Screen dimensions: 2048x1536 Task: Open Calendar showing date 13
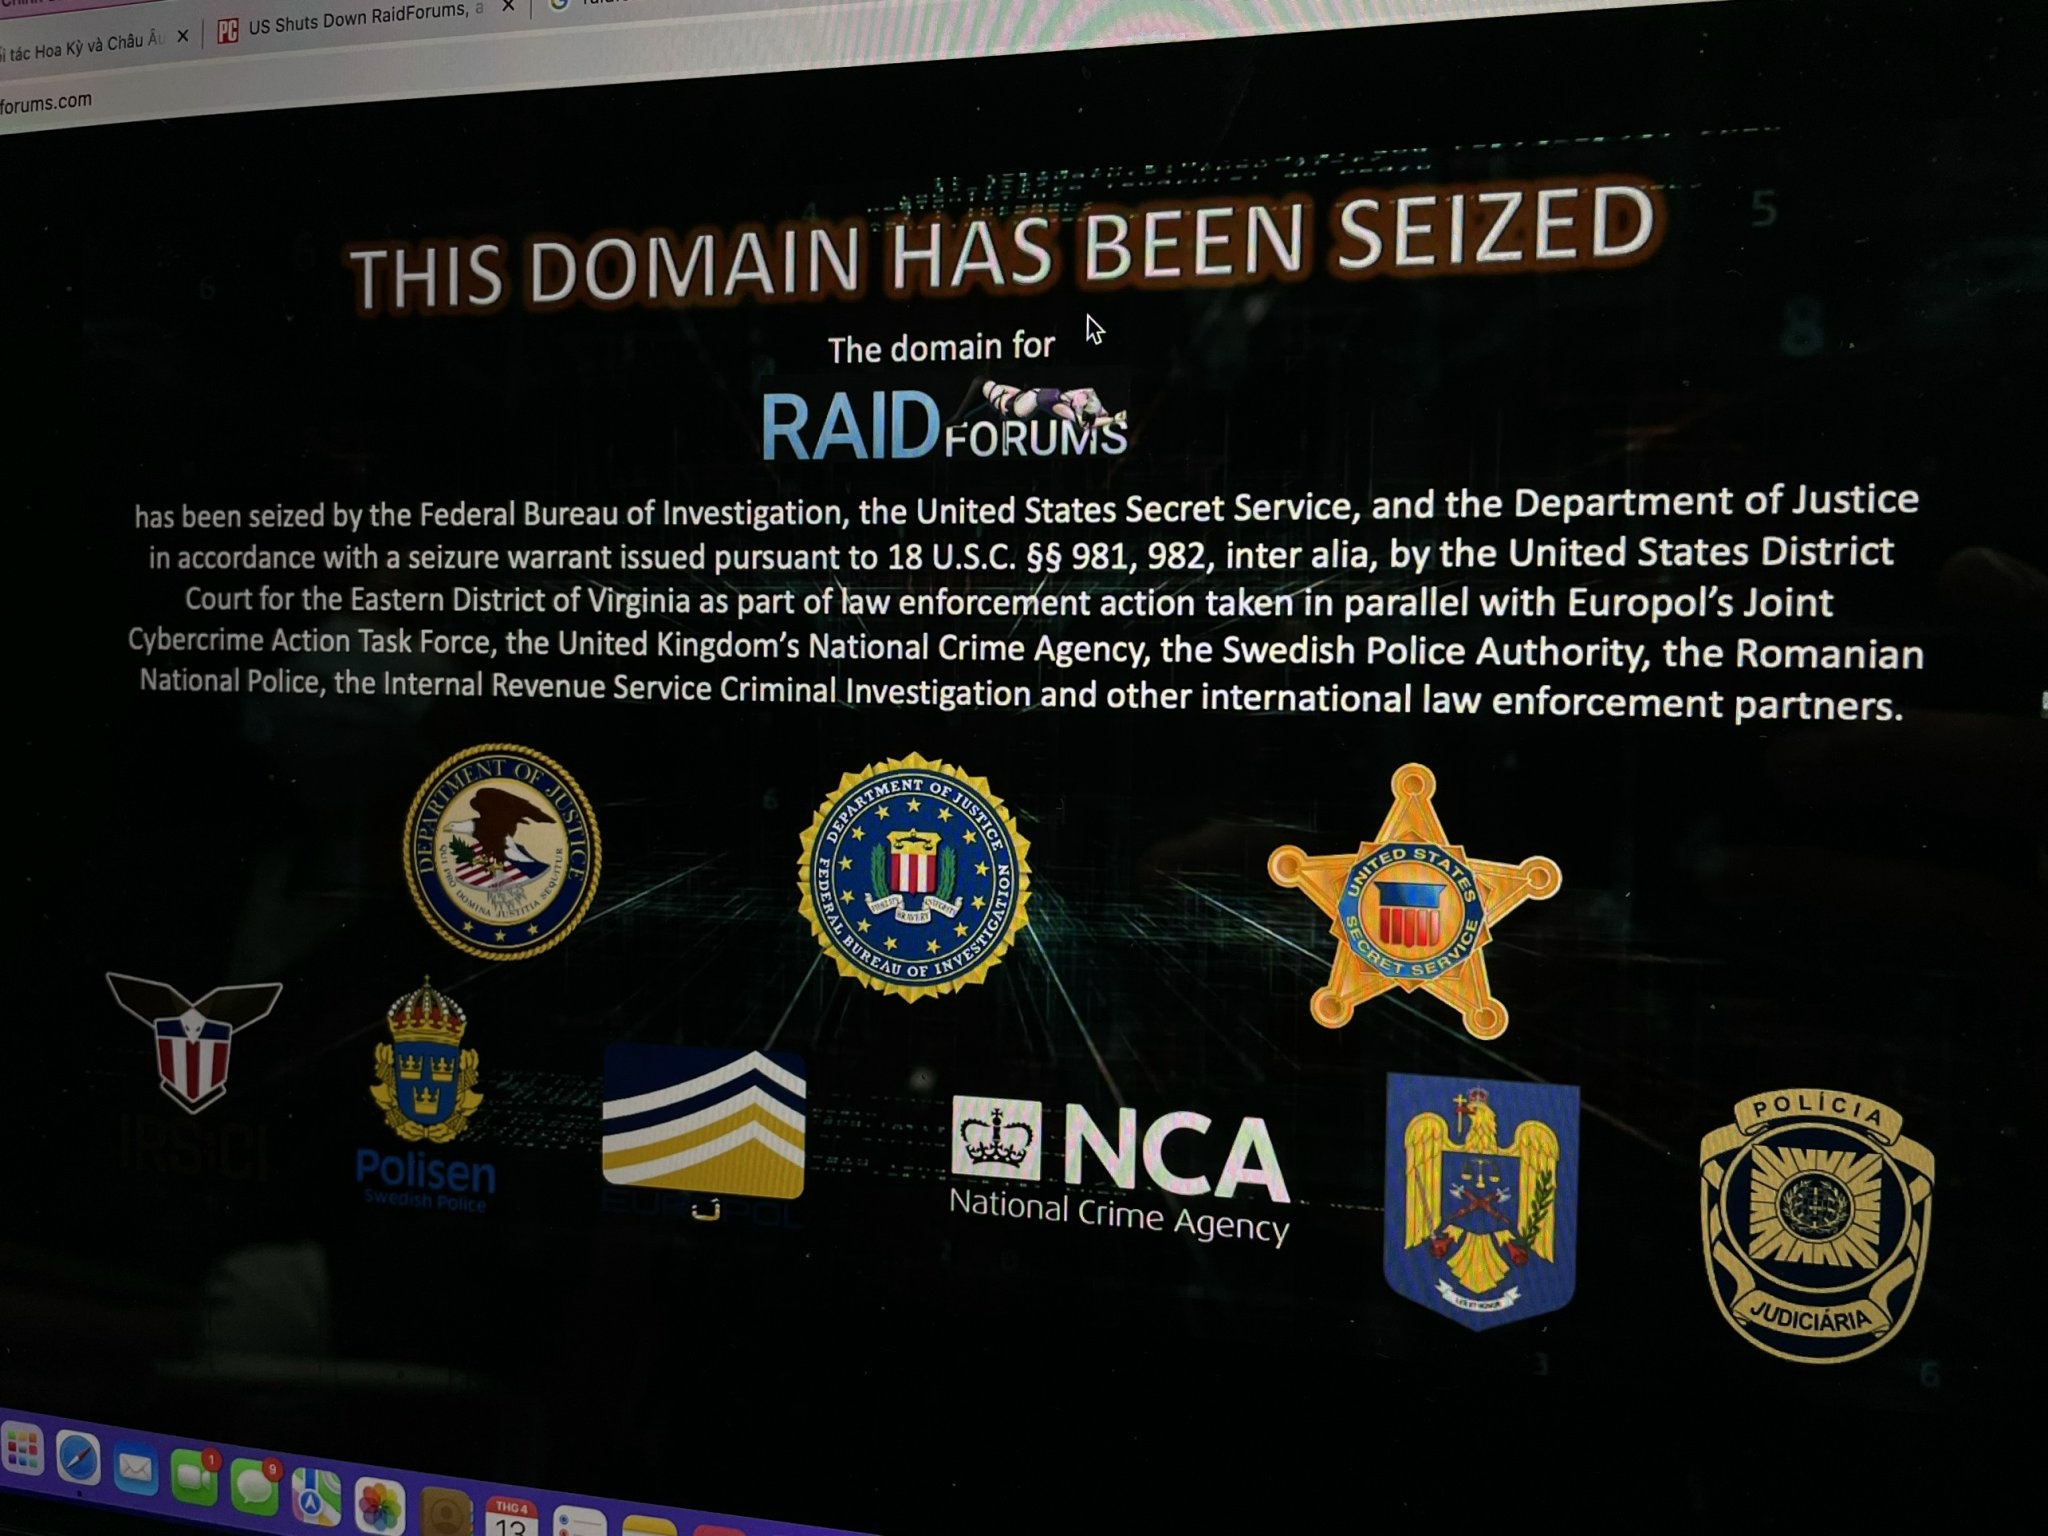point(511,1518)
